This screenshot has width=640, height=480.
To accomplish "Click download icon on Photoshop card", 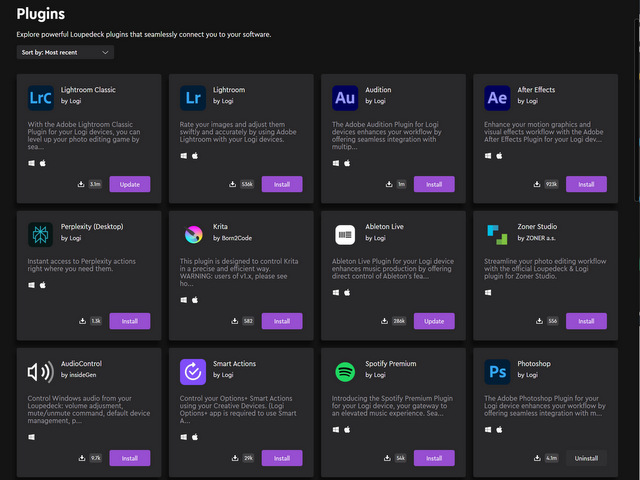I will 537,458.
